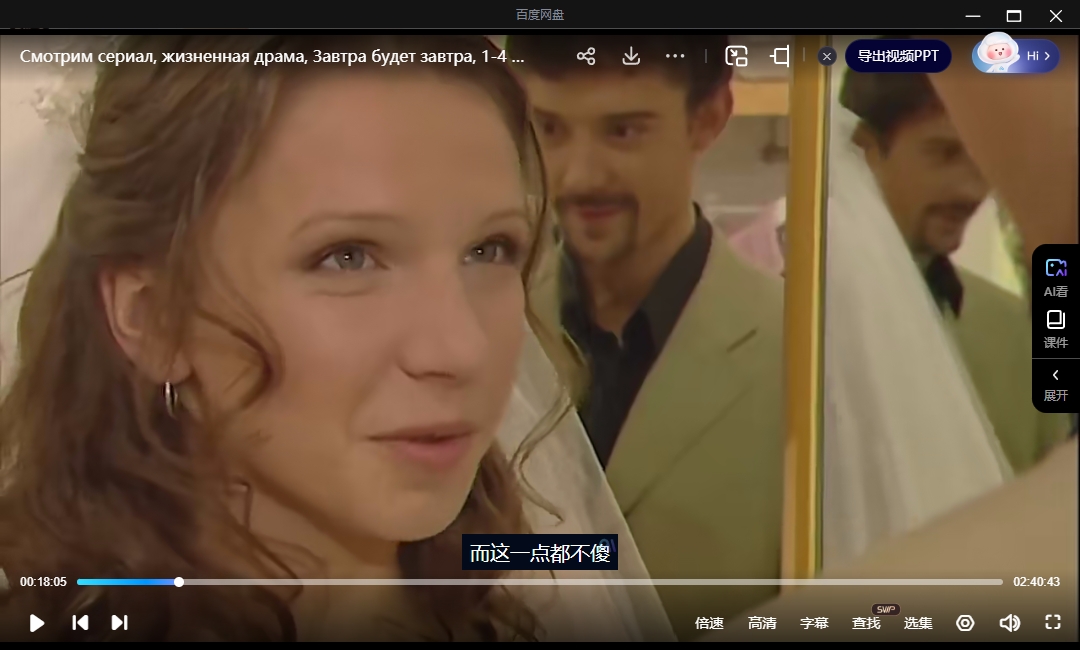Screen dimensions: 1080x650
Task: Open the three-dot more options menu
Action: click(675, 56)
